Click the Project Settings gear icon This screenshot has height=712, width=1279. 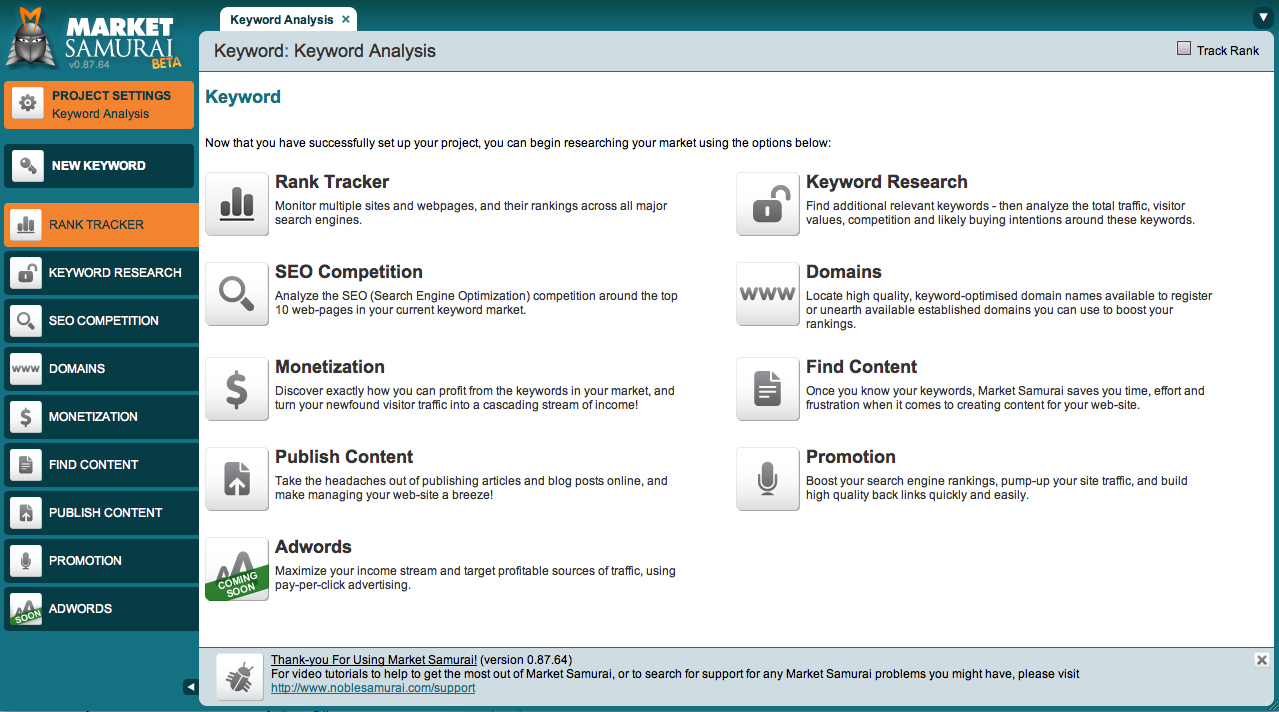coord(28,103)
